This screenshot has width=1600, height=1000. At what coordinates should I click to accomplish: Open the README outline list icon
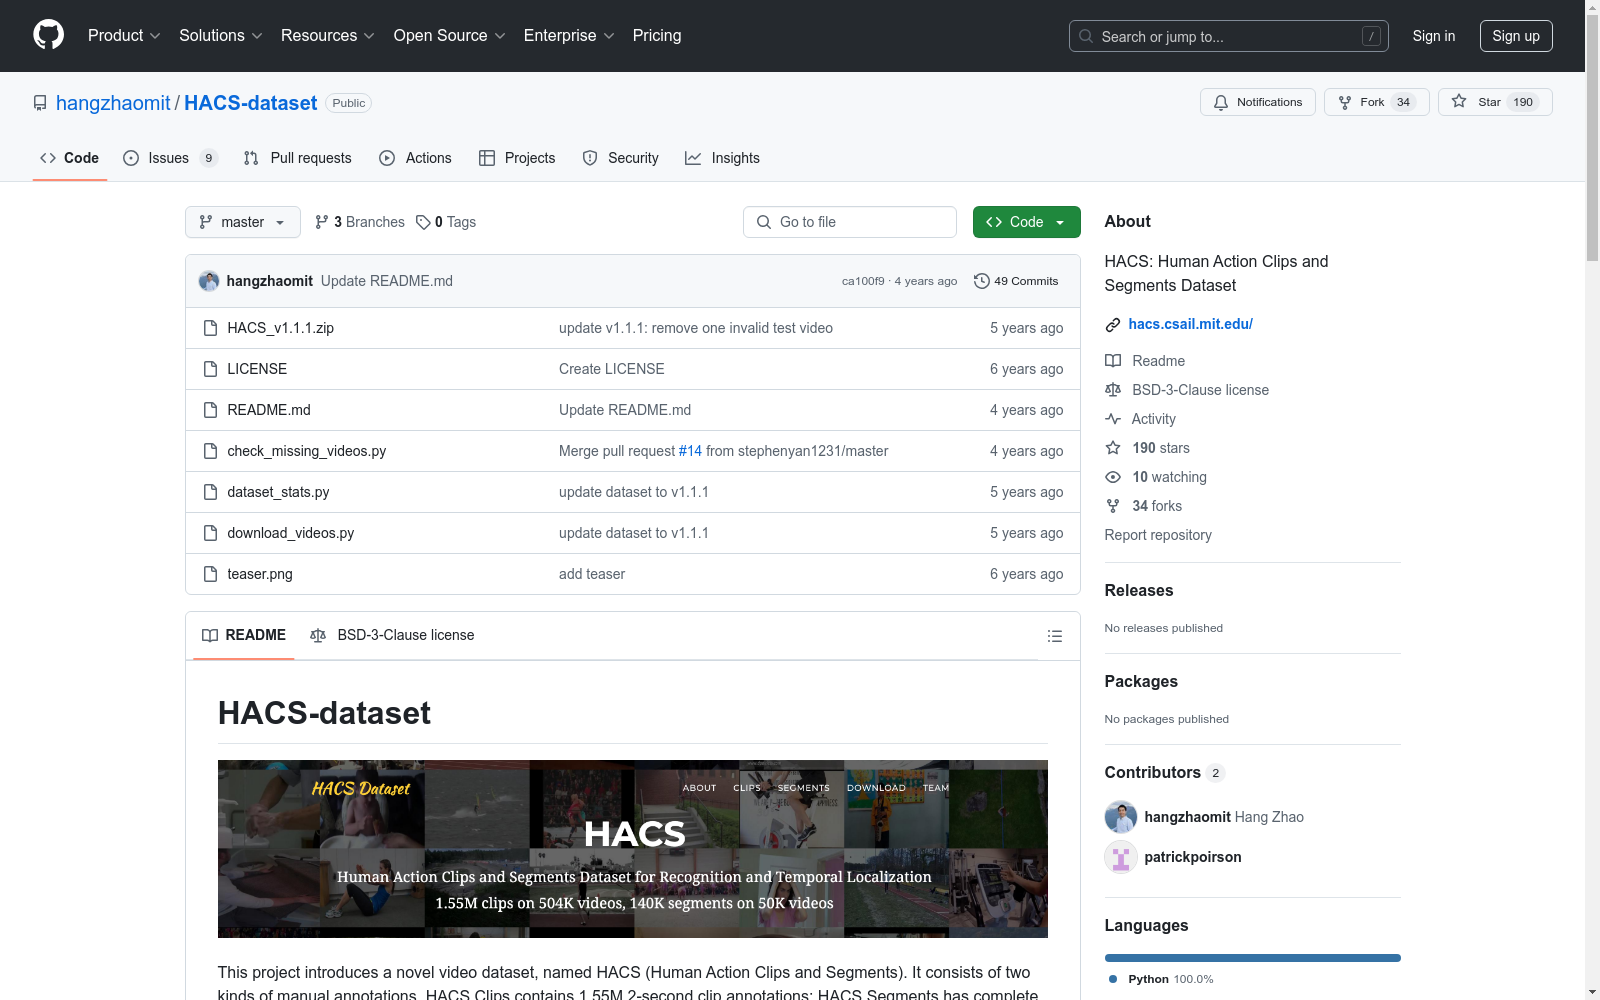point(1054,636)
